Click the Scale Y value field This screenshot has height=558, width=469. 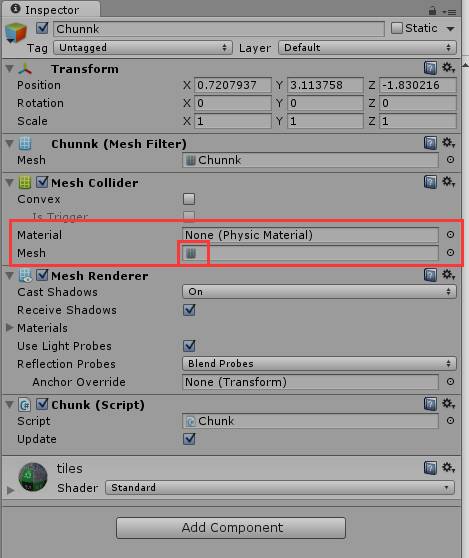click(325, 121)
